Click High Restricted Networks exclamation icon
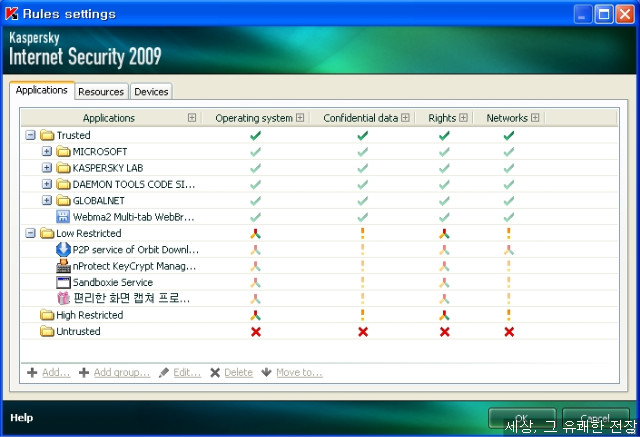The width and height of the screenshot is (640, 437). click(509, 315)
